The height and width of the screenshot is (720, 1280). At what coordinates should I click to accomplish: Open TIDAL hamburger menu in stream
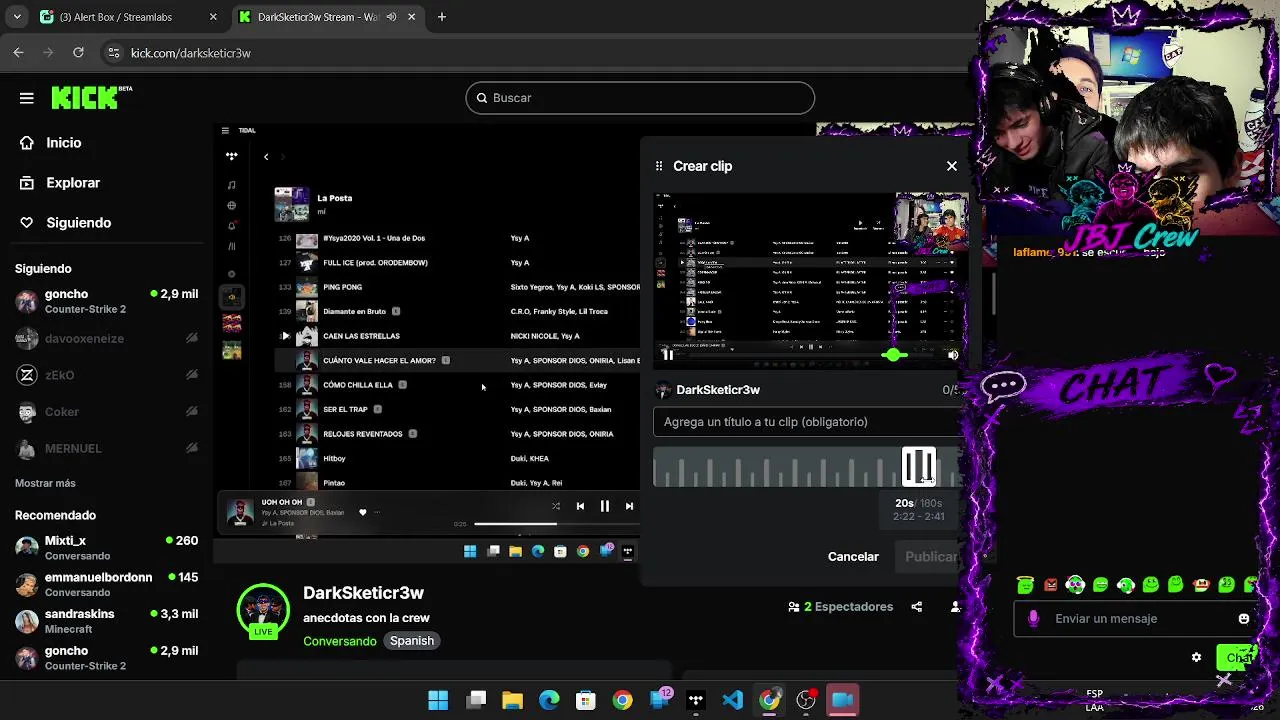click(x=225, y=130)
